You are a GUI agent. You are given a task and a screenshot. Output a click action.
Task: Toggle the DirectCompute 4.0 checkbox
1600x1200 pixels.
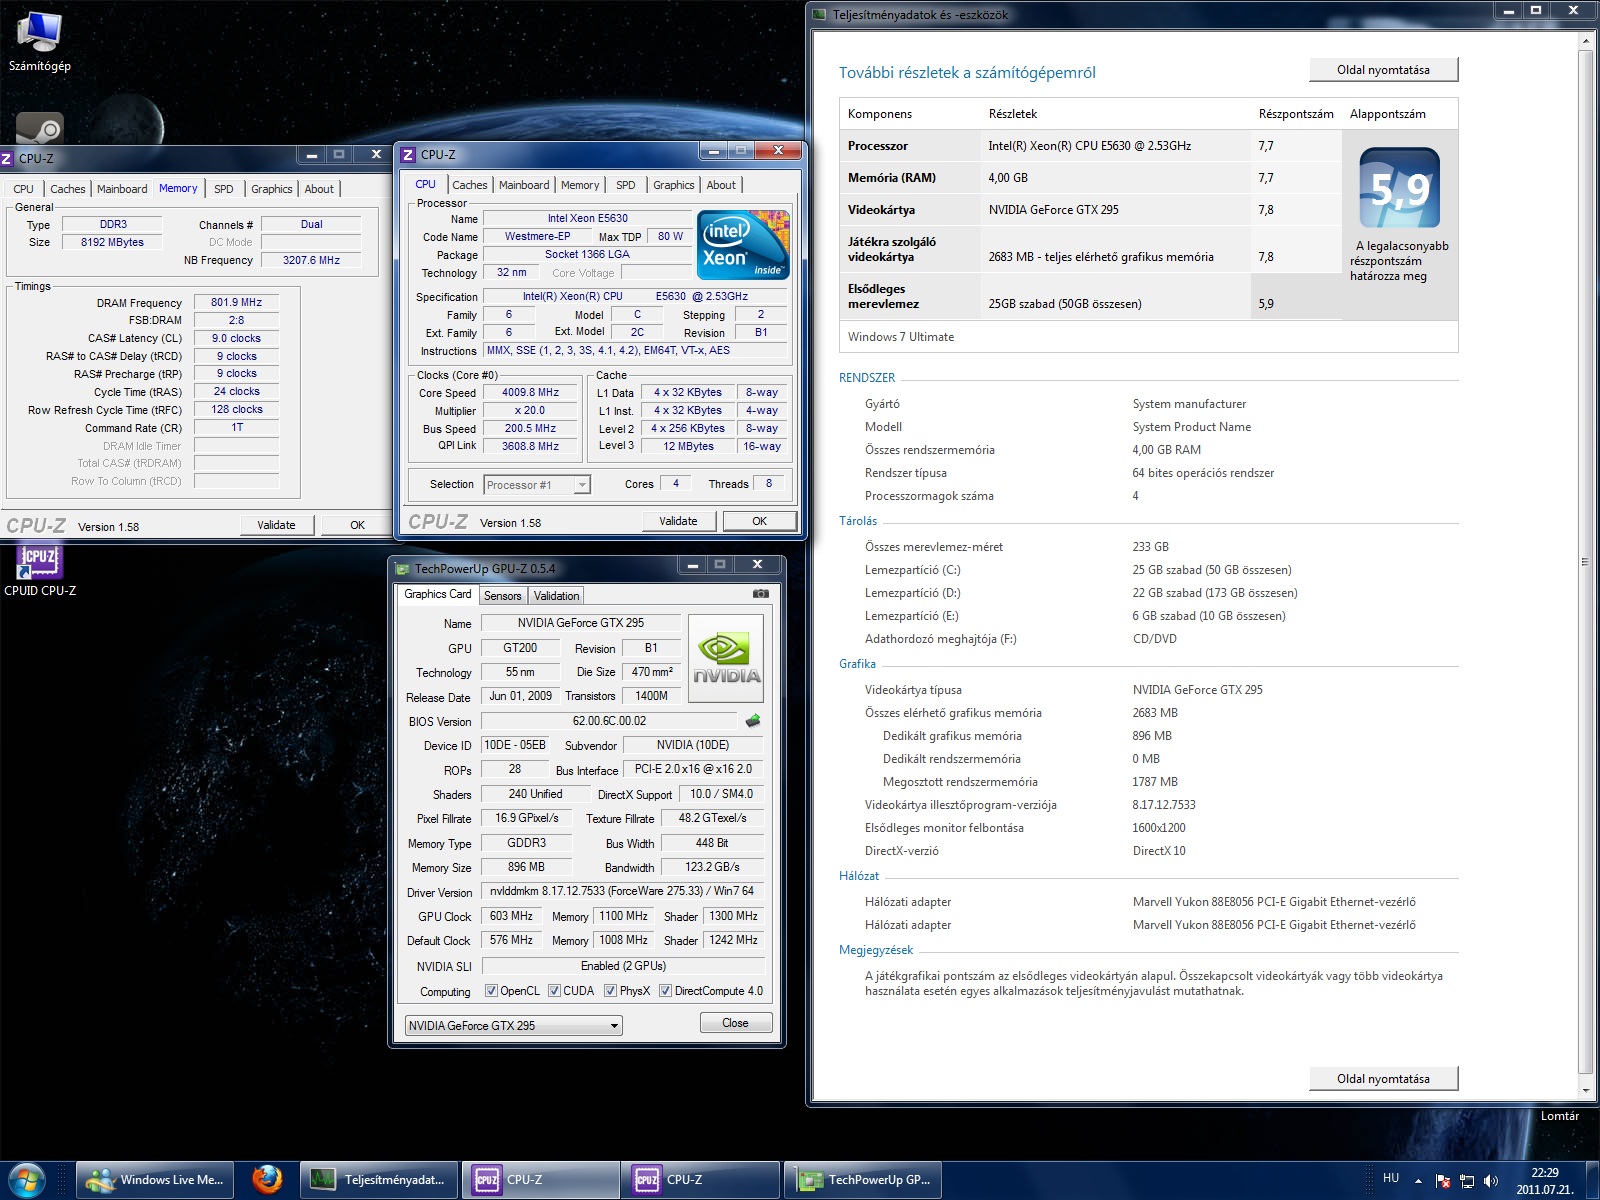tap(665, 991)
